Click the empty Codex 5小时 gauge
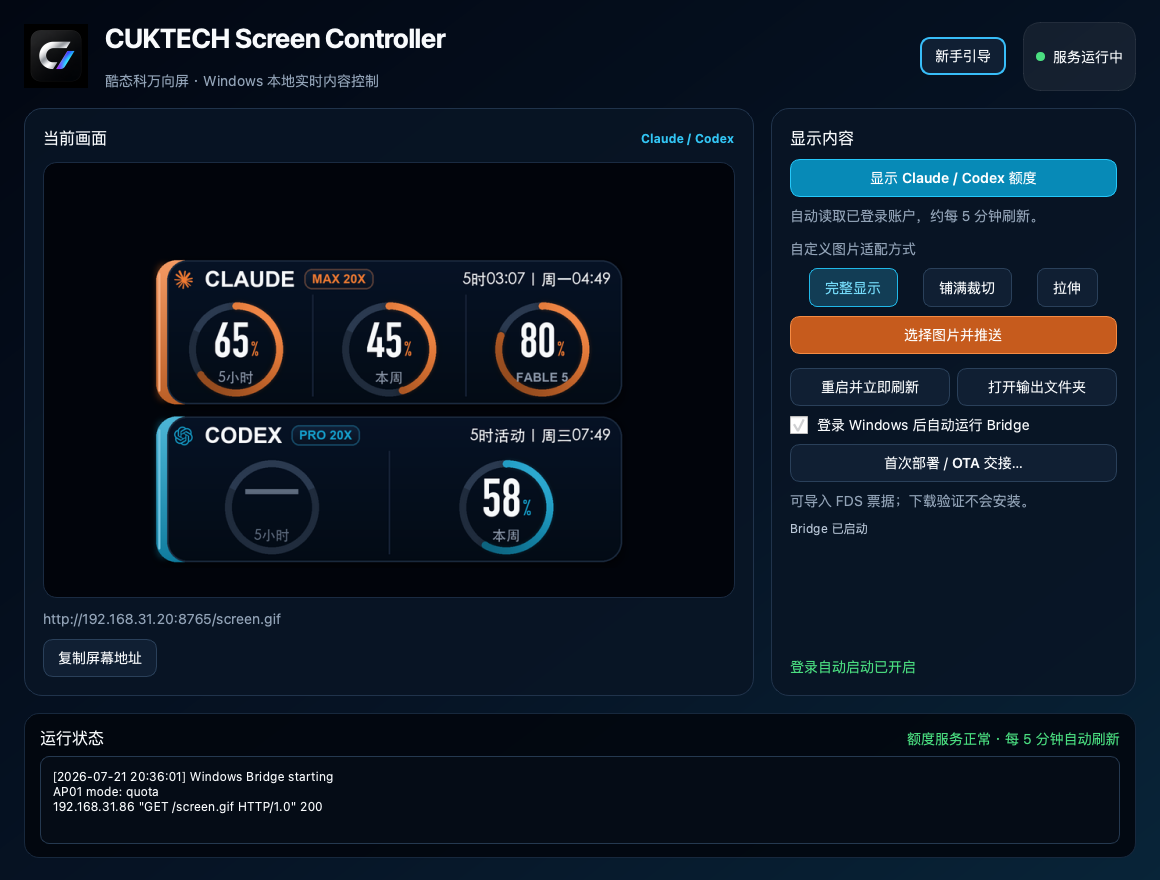The height and width of the screenshot is (880, 1160). coord(272,507)
